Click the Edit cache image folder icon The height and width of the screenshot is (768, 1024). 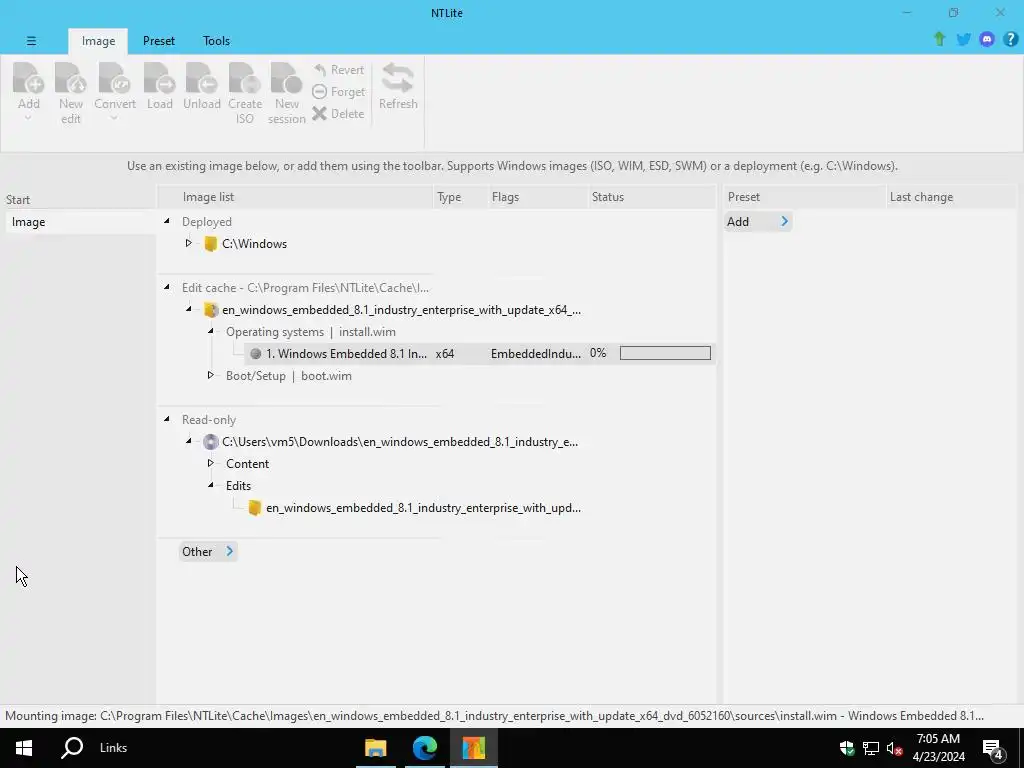(x=210, y=310)
